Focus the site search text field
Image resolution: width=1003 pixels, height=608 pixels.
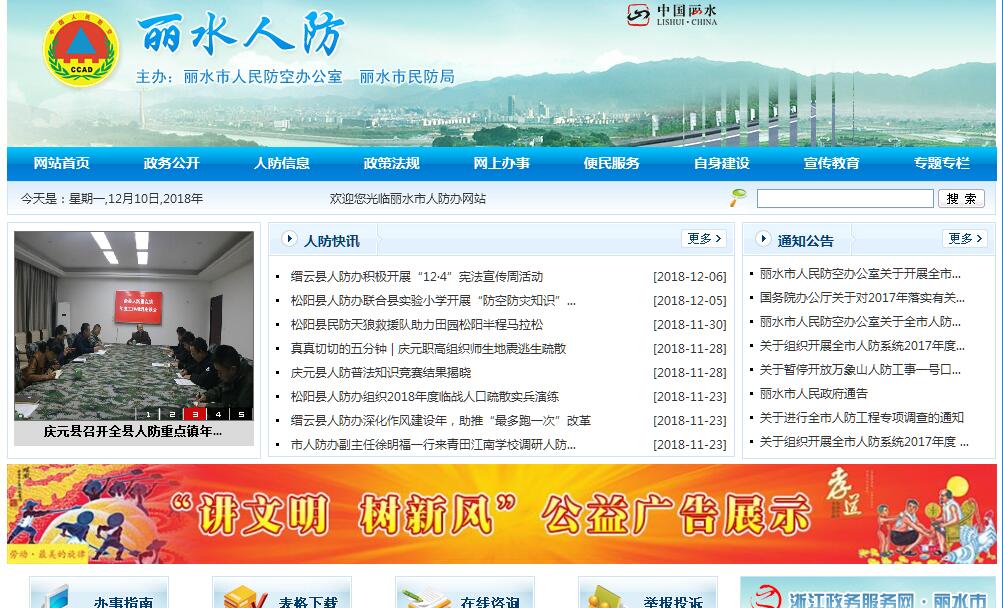click(845, 198)
